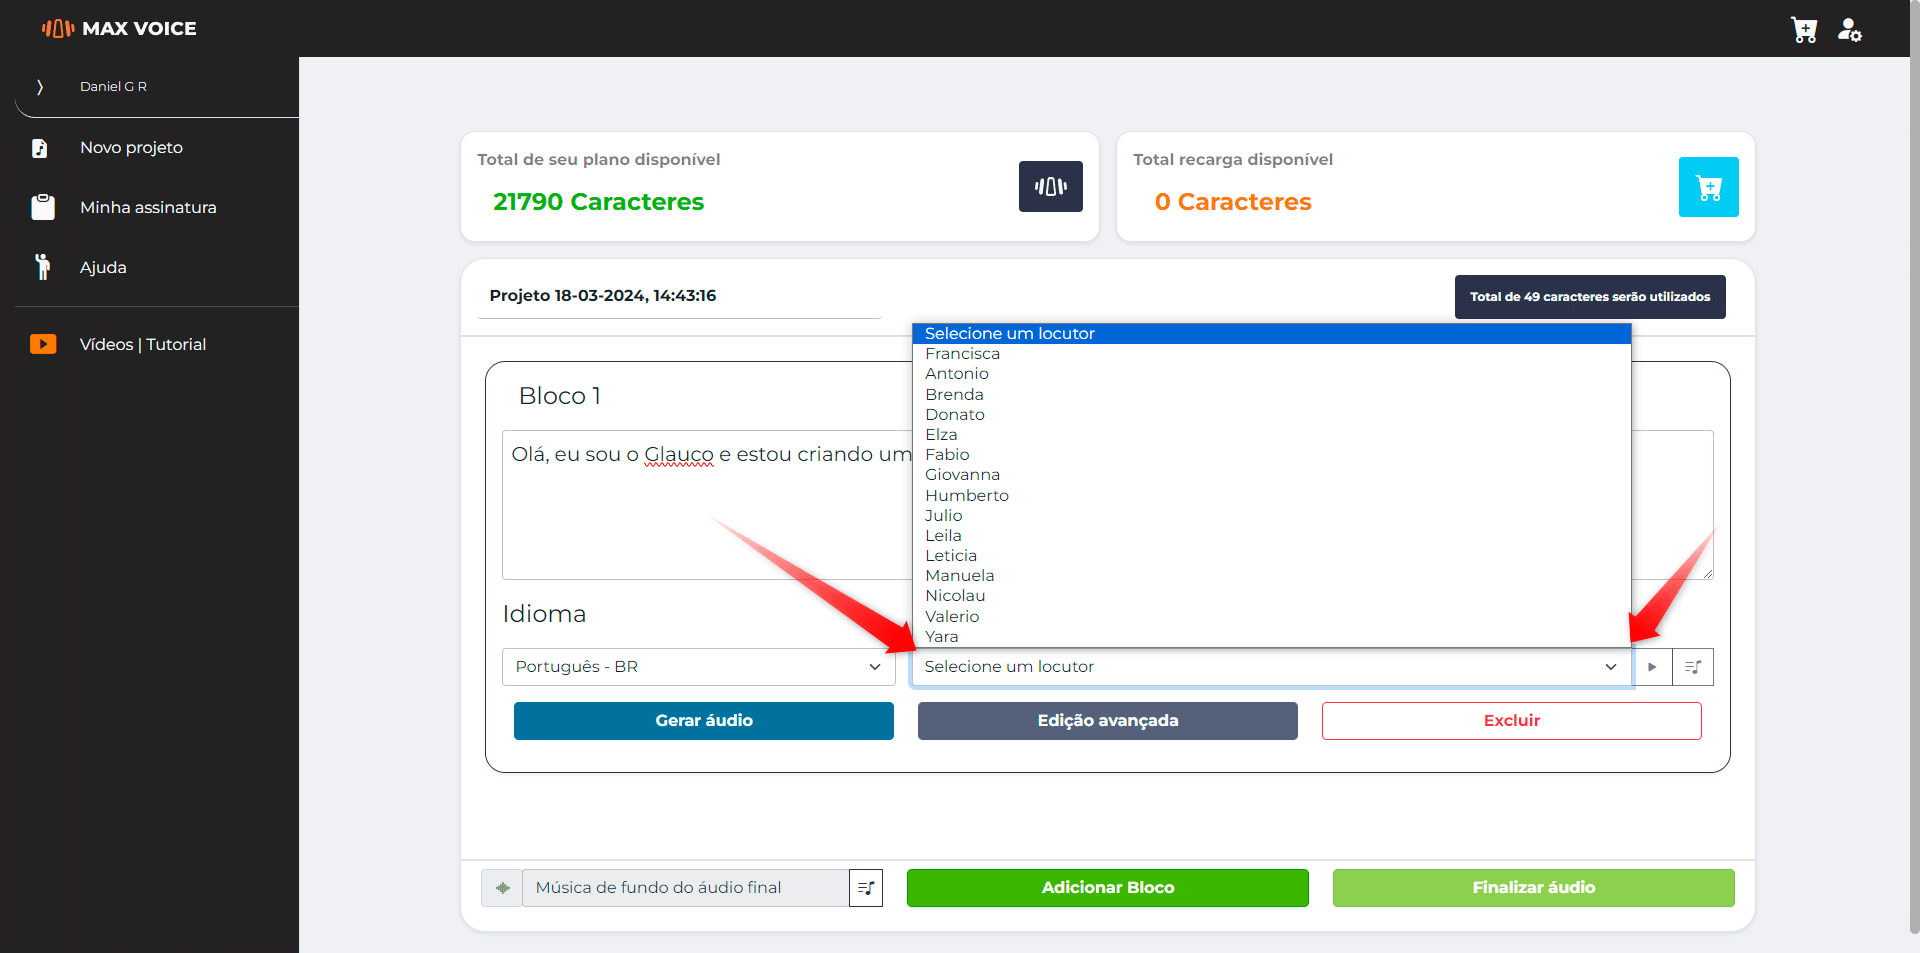Open Novo projeto menu item

pyautogui.click(x=131, y=147)
